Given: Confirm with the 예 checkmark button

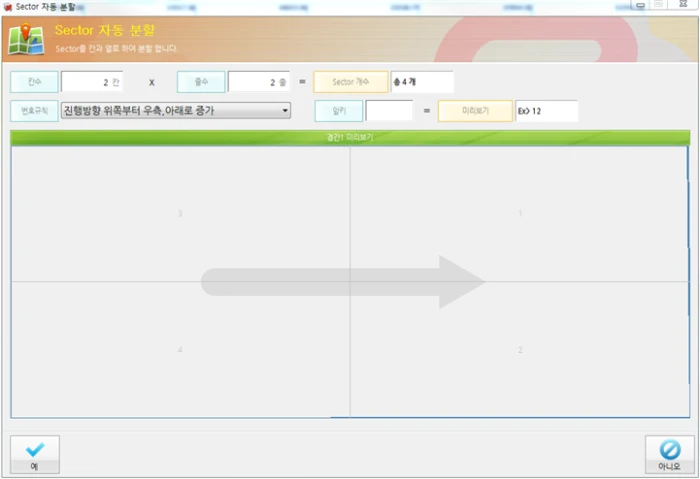Looking at the screenshot, I should (x=35, y=454).
